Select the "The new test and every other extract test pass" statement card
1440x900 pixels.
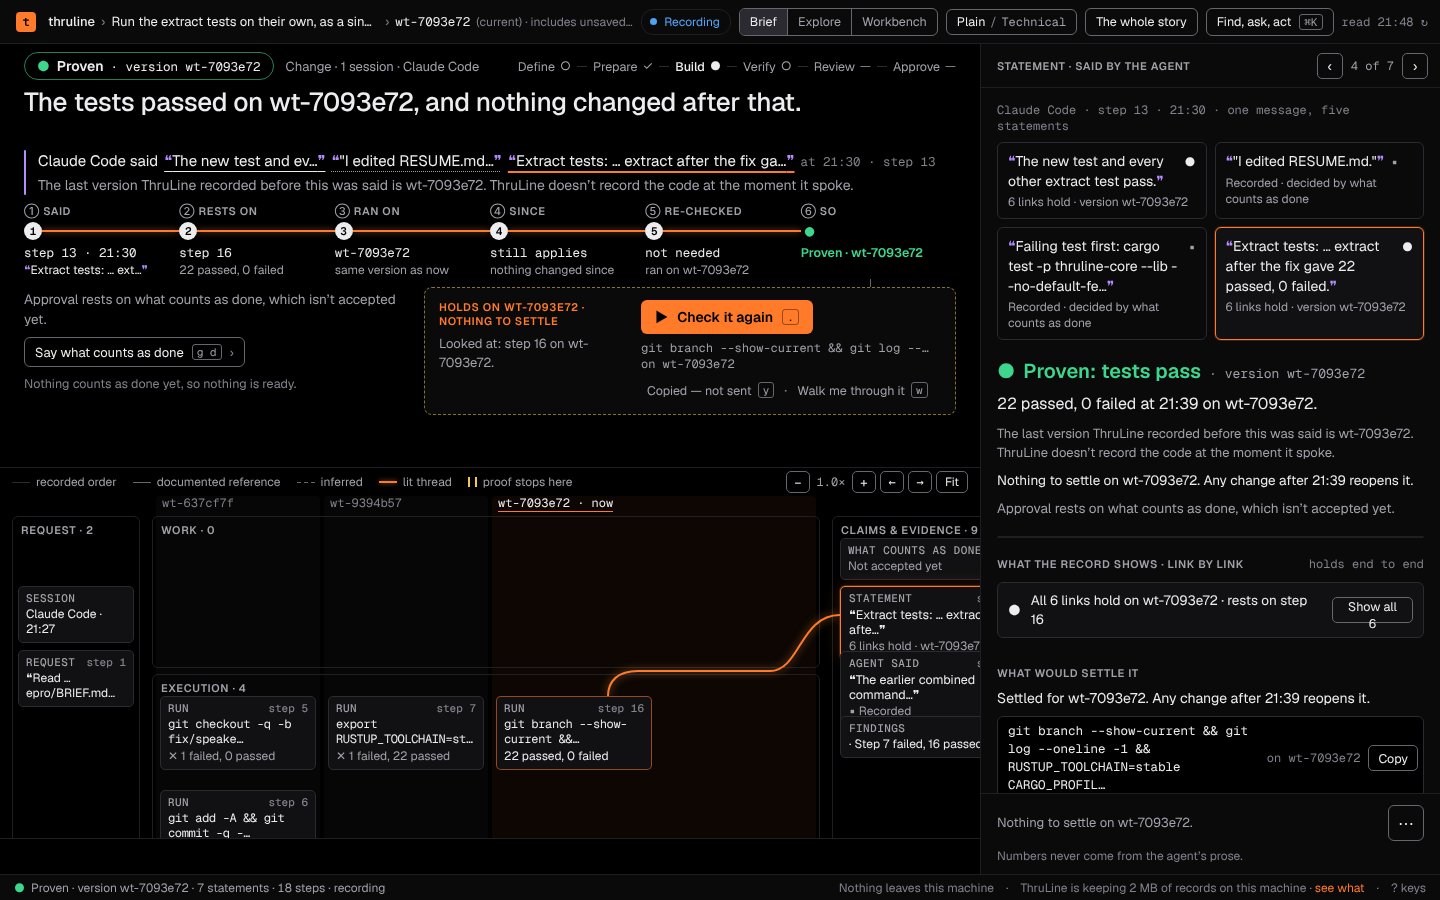[x=1101, y=180]
